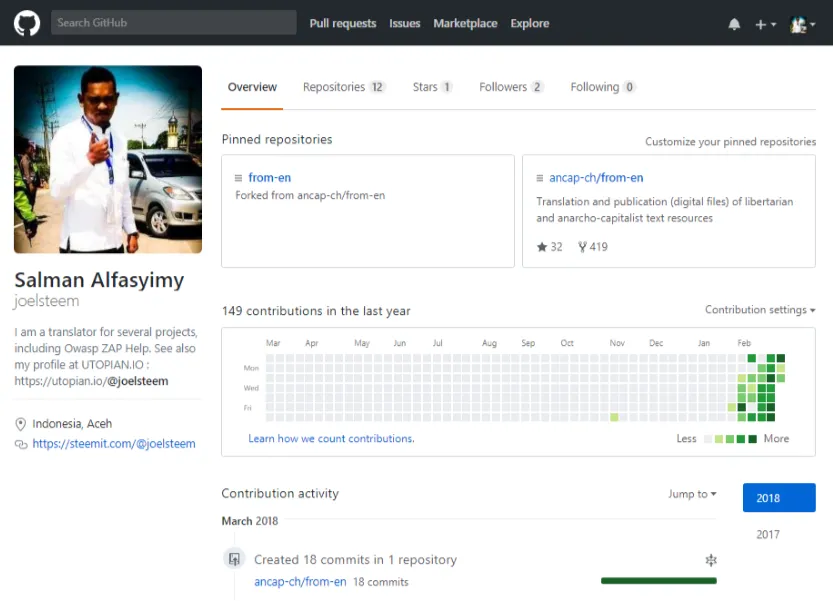Click the November light green contribution cell

[x=614, y=418]
